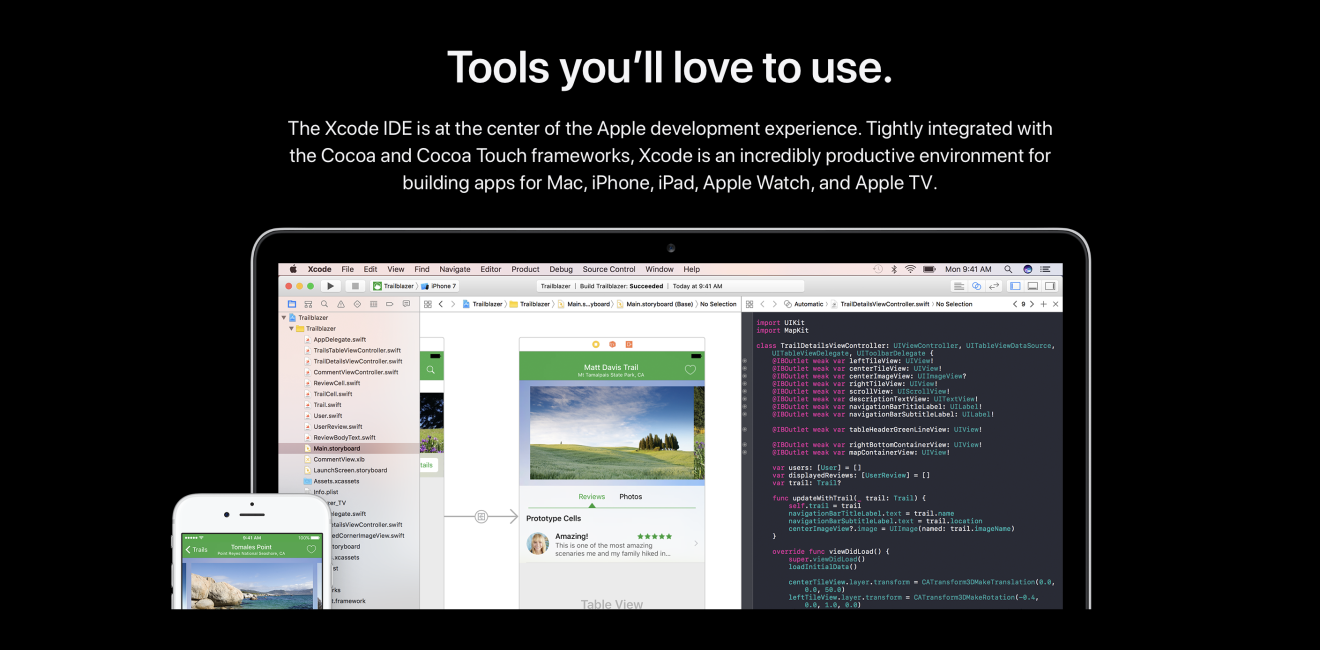This screenshot has height=650, width=1320.
Task: Close the assistant editor with the X button
Action: coord(1056,304)
